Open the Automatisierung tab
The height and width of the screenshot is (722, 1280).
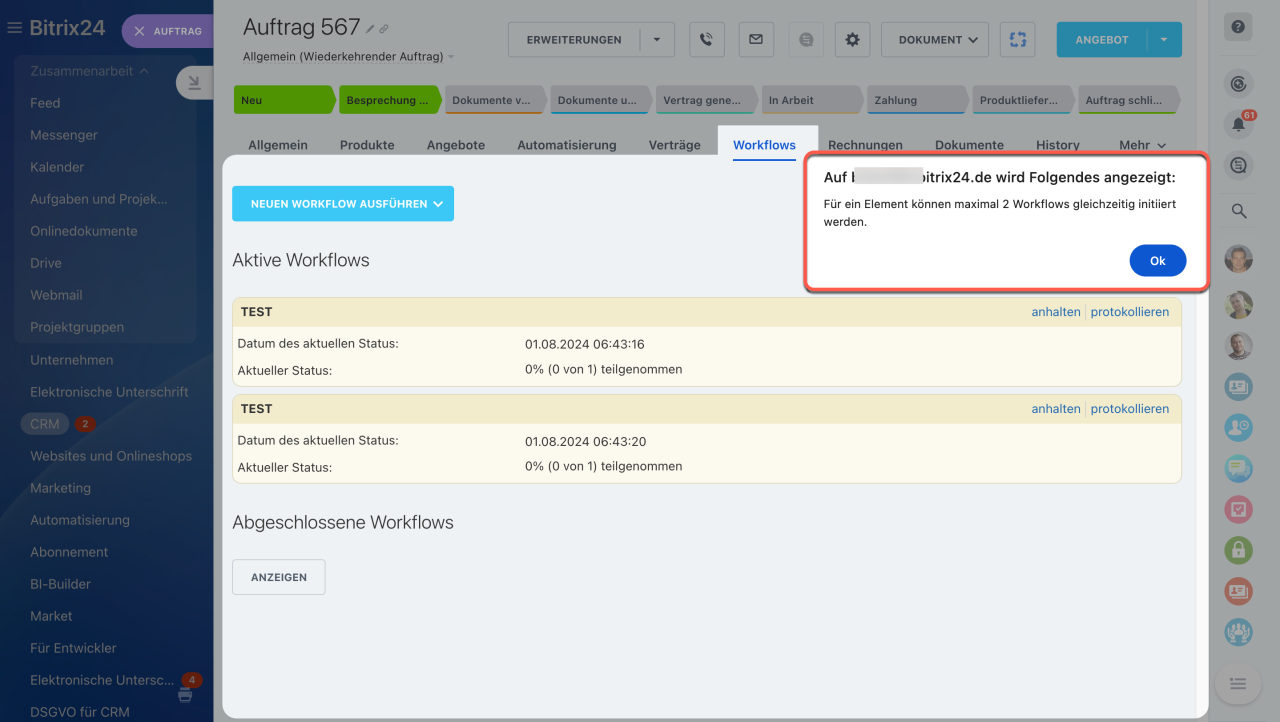pos(567,145)
